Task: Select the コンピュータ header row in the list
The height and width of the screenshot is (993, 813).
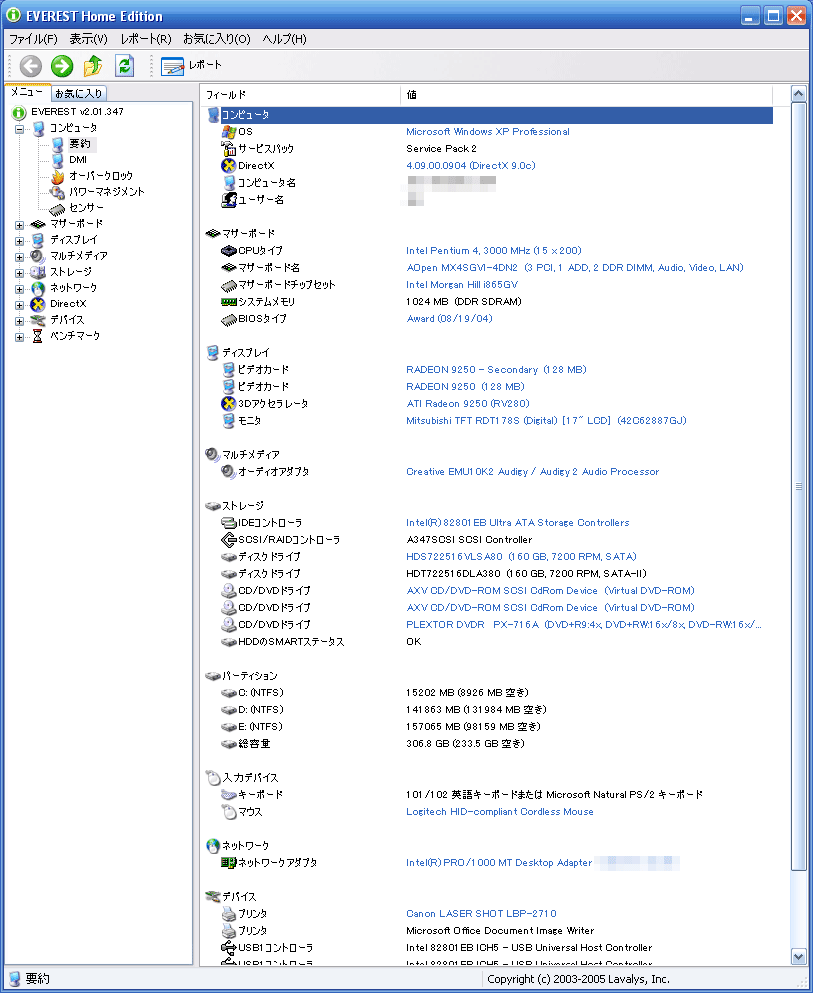Action: (489, 115)
